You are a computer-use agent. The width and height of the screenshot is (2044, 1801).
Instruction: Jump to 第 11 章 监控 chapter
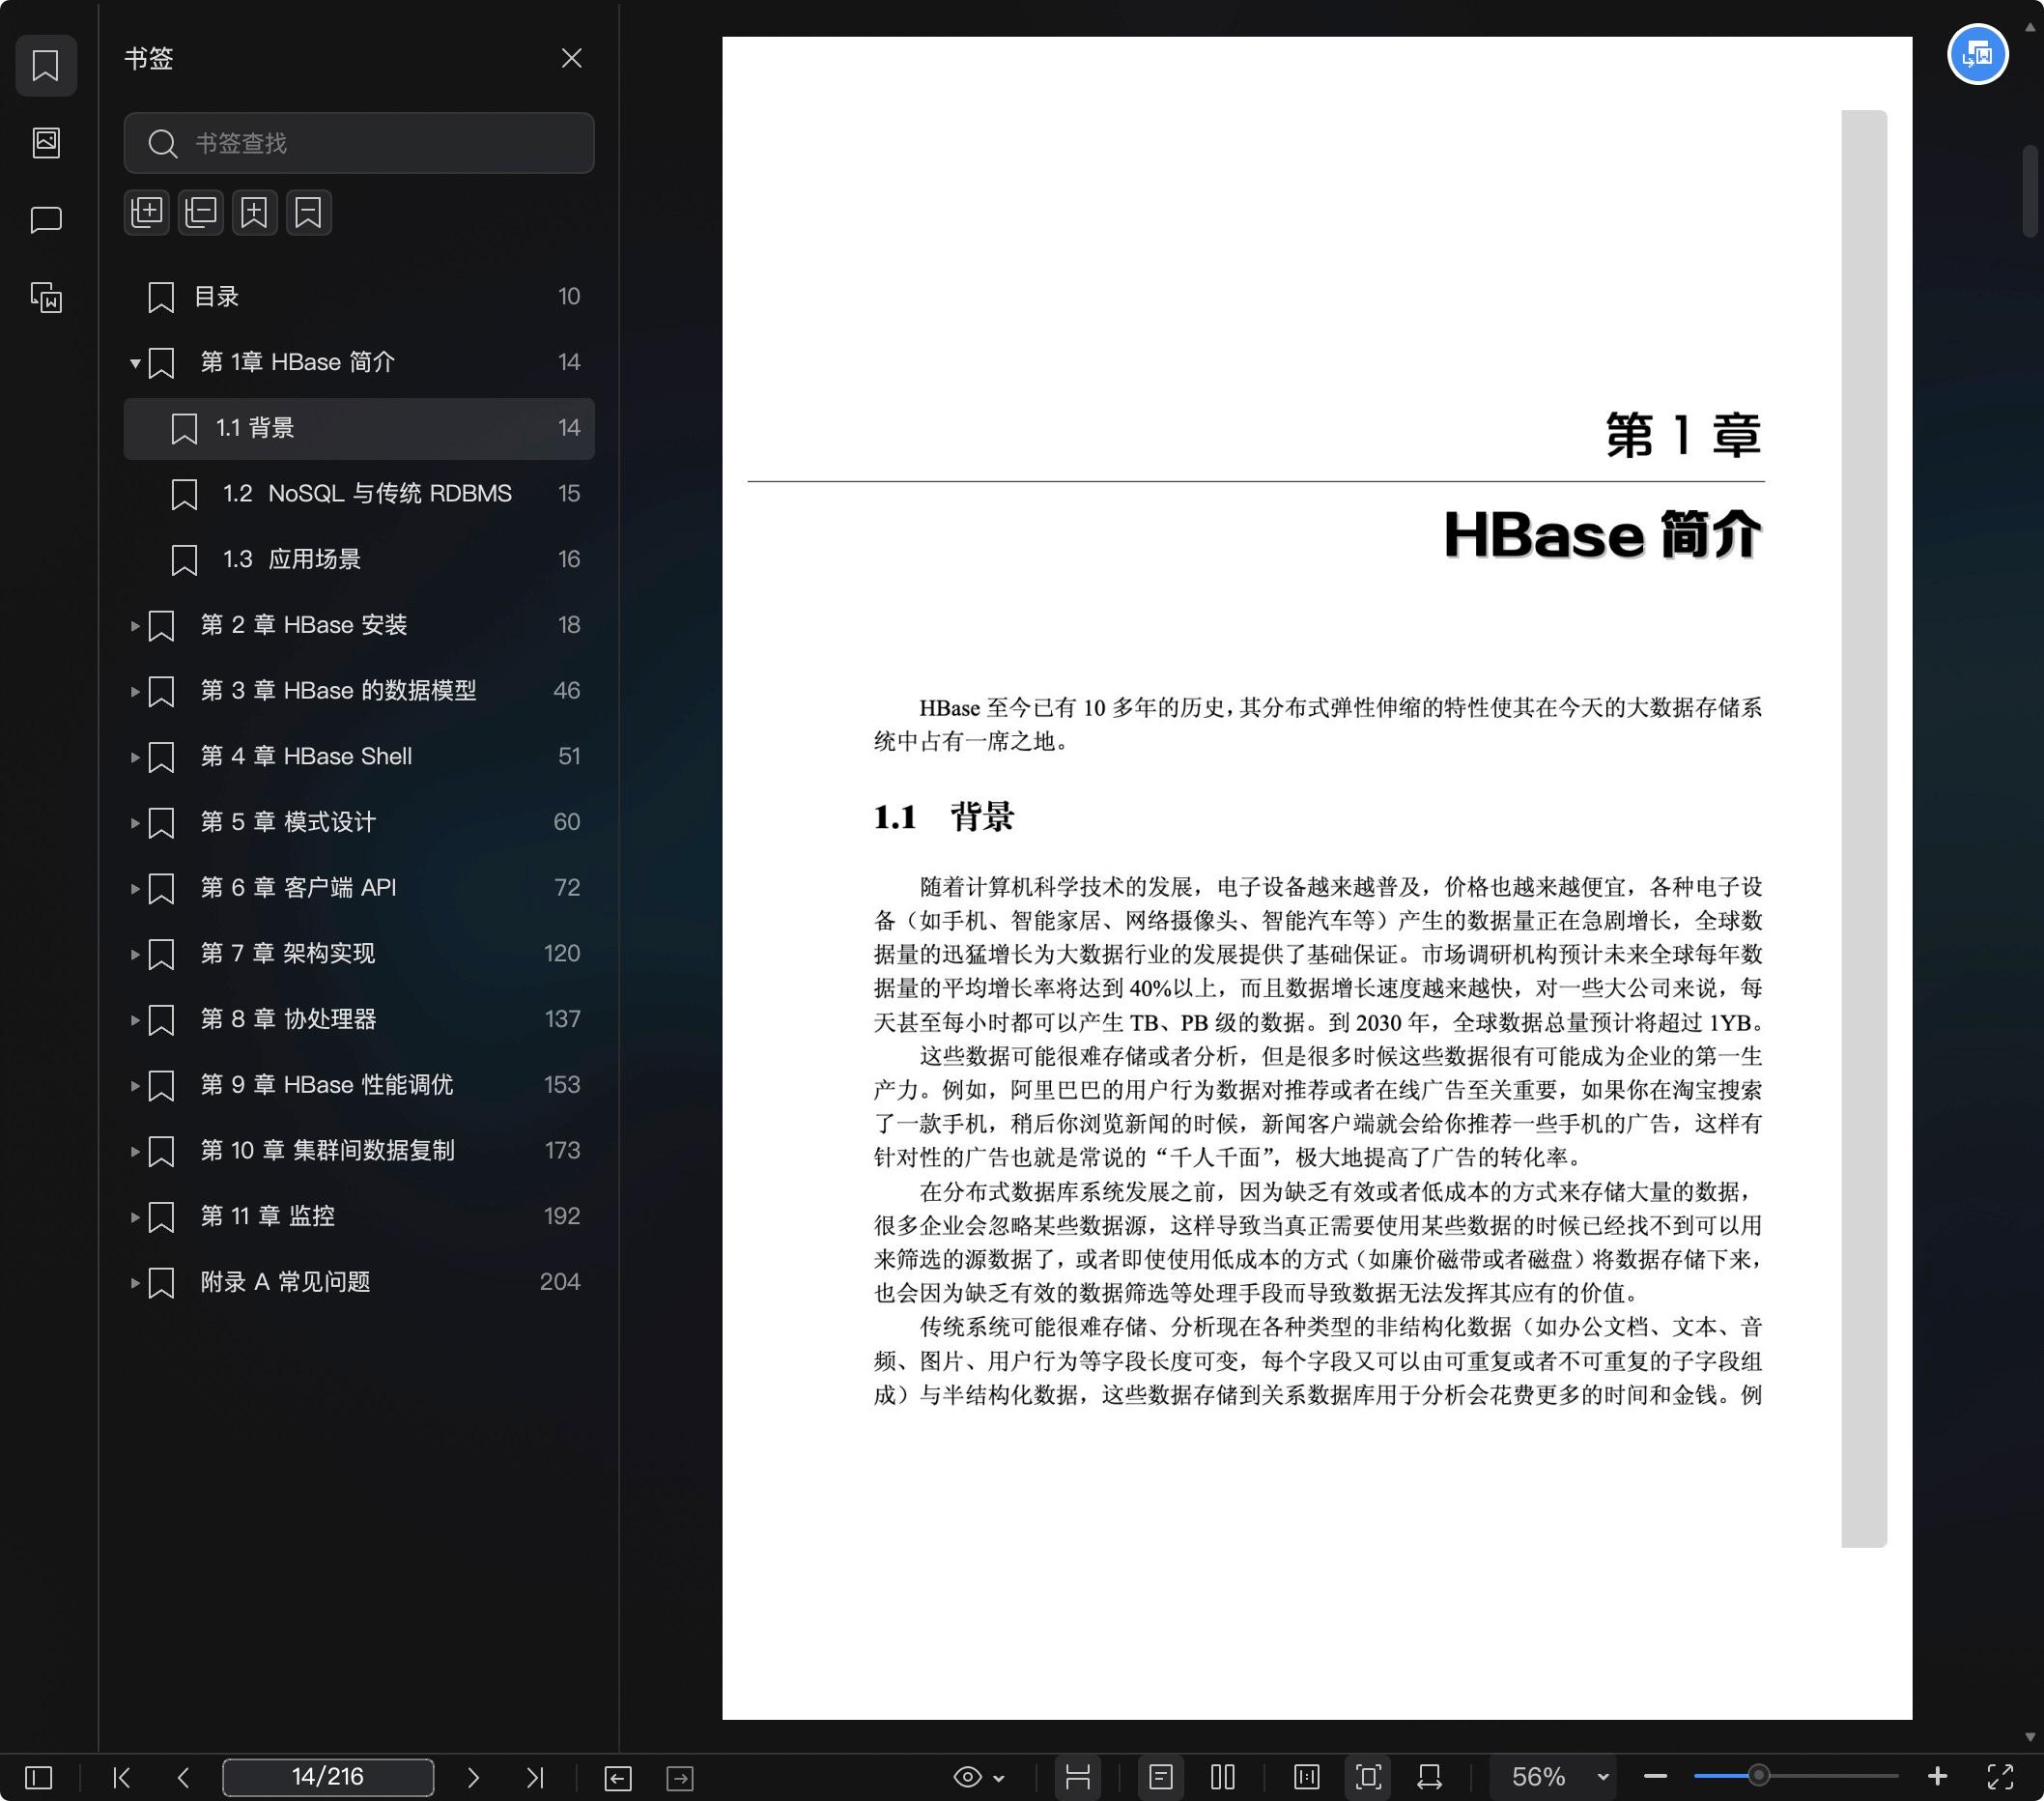[x=268, y=1217]
